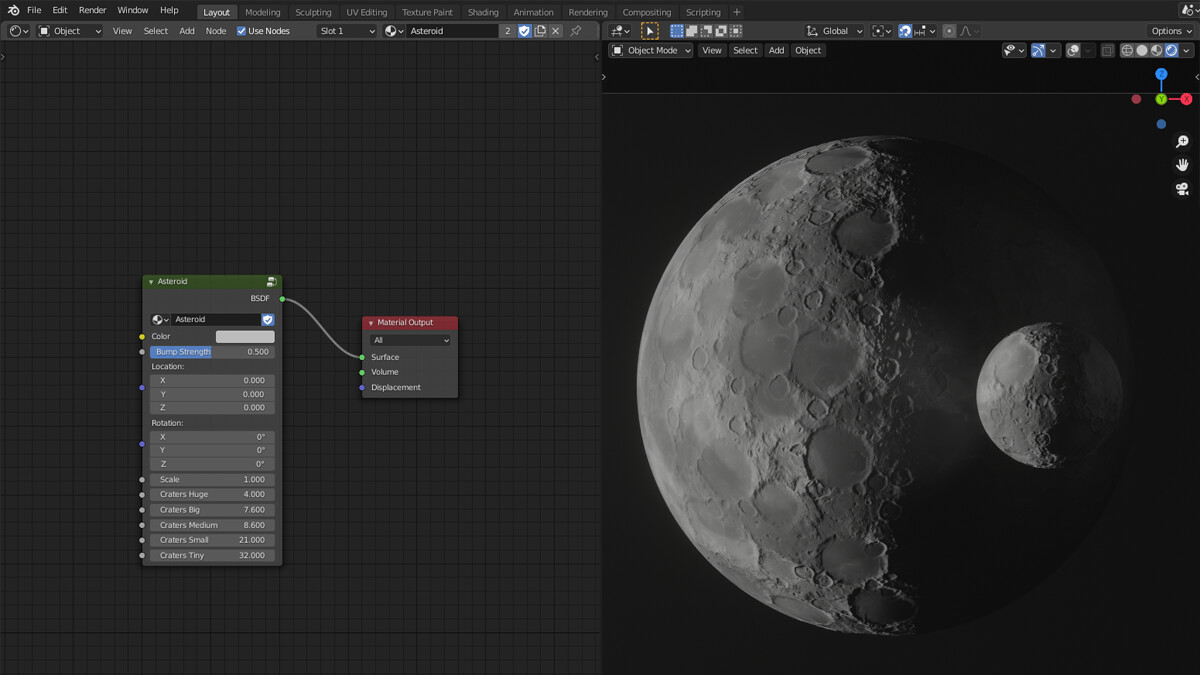
Task: Activate Material Preview shading
Action: pyautogui.click(x=1156, y=50)
